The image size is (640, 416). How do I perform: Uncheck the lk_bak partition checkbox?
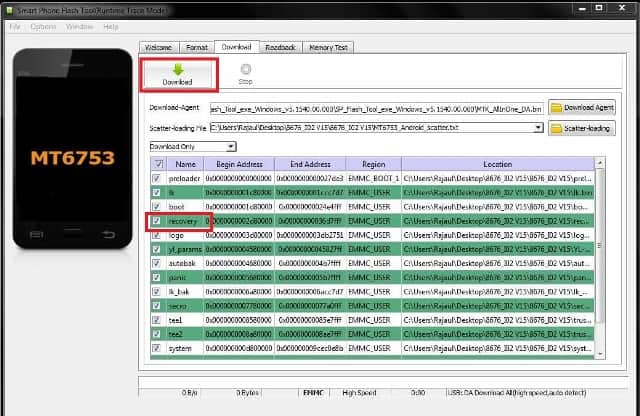coord(156,291)
